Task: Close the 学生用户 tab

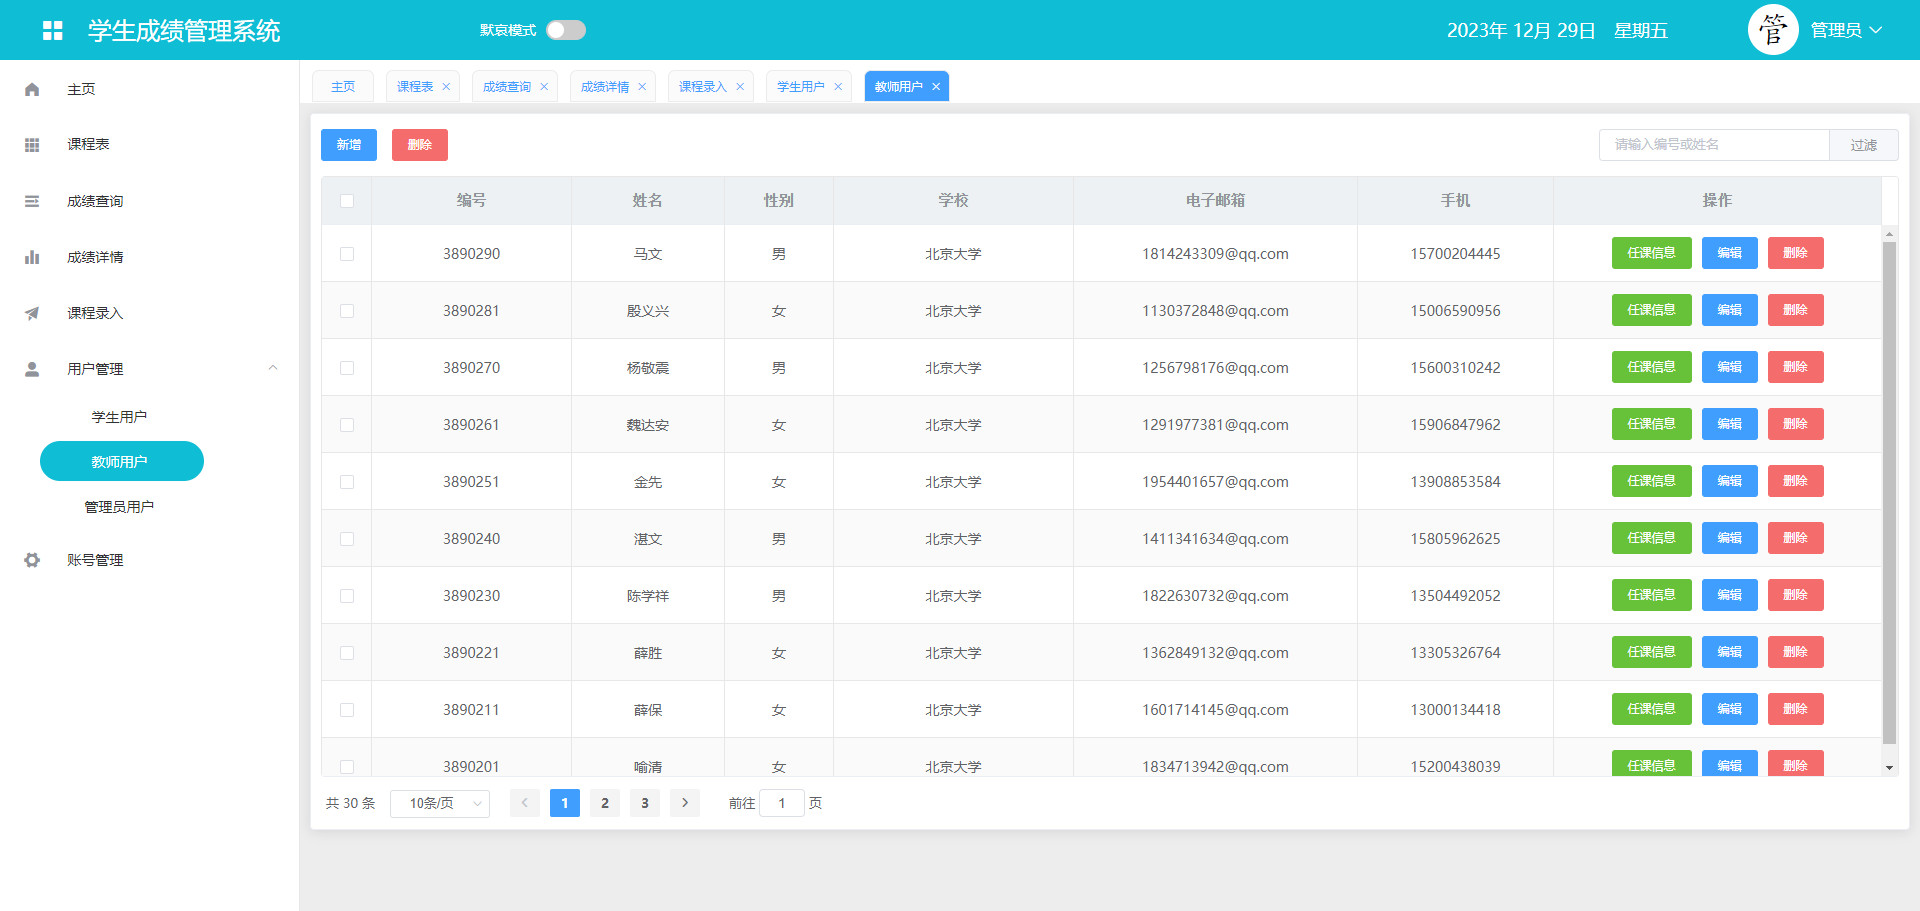Action: (x=838, y=87)
